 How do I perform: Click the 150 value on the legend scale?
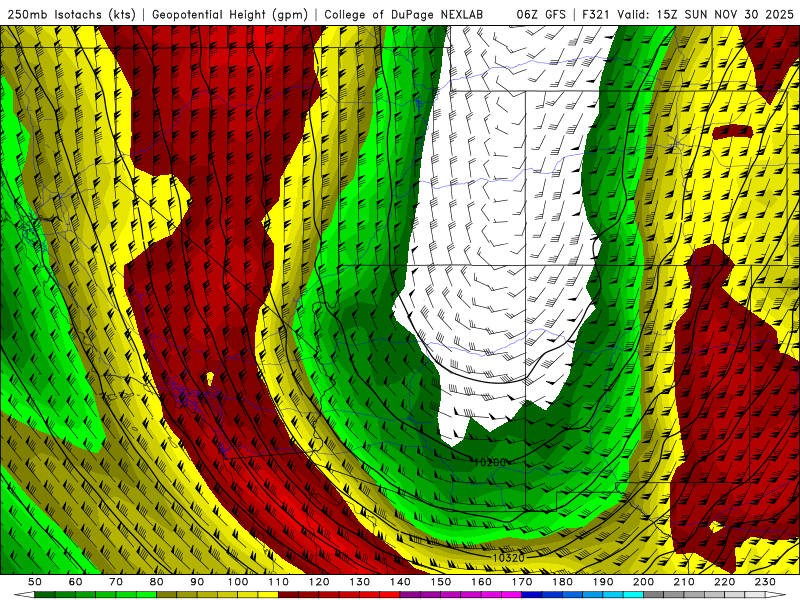click(x=441, y=582)
